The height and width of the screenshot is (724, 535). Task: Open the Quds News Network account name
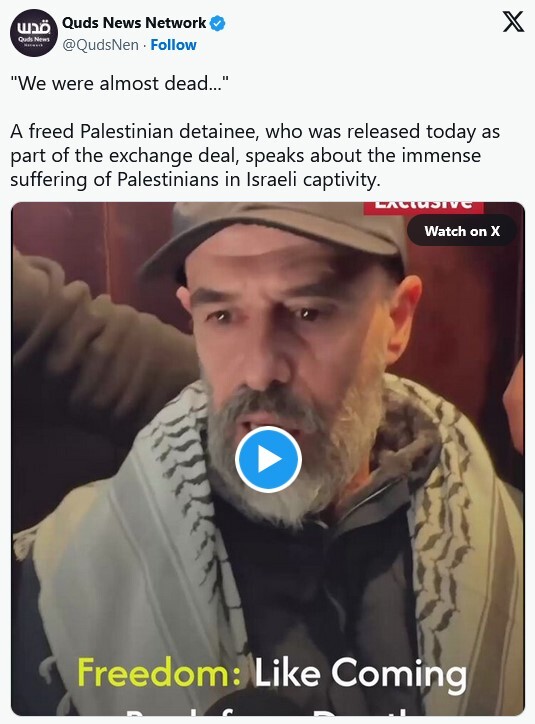134,23
